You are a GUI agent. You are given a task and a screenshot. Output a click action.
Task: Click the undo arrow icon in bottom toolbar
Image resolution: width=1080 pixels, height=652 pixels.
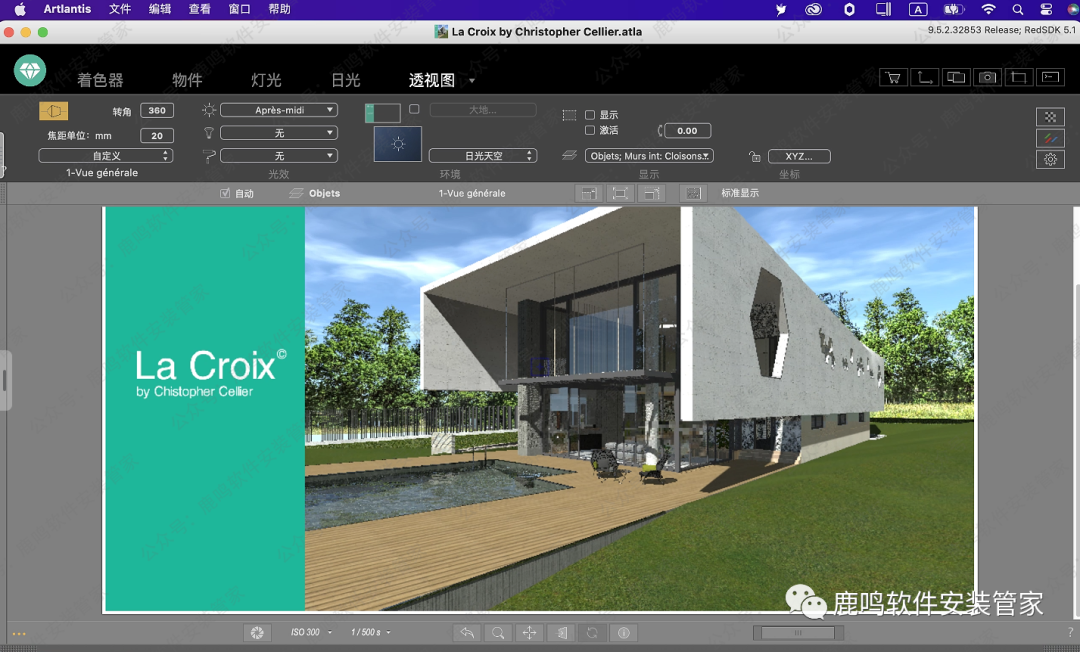(x=466, y=632)
